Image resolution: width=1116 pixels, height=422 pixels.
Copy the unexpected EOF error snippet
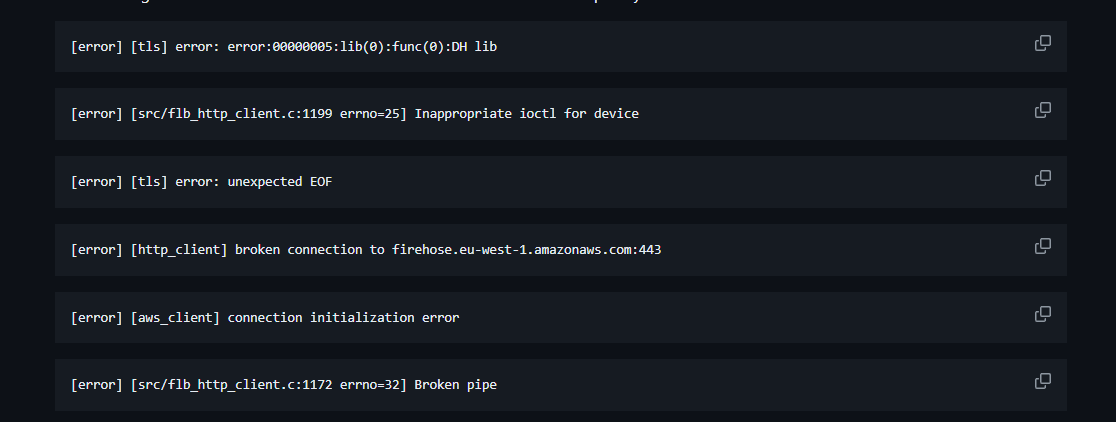(1042, 178)
